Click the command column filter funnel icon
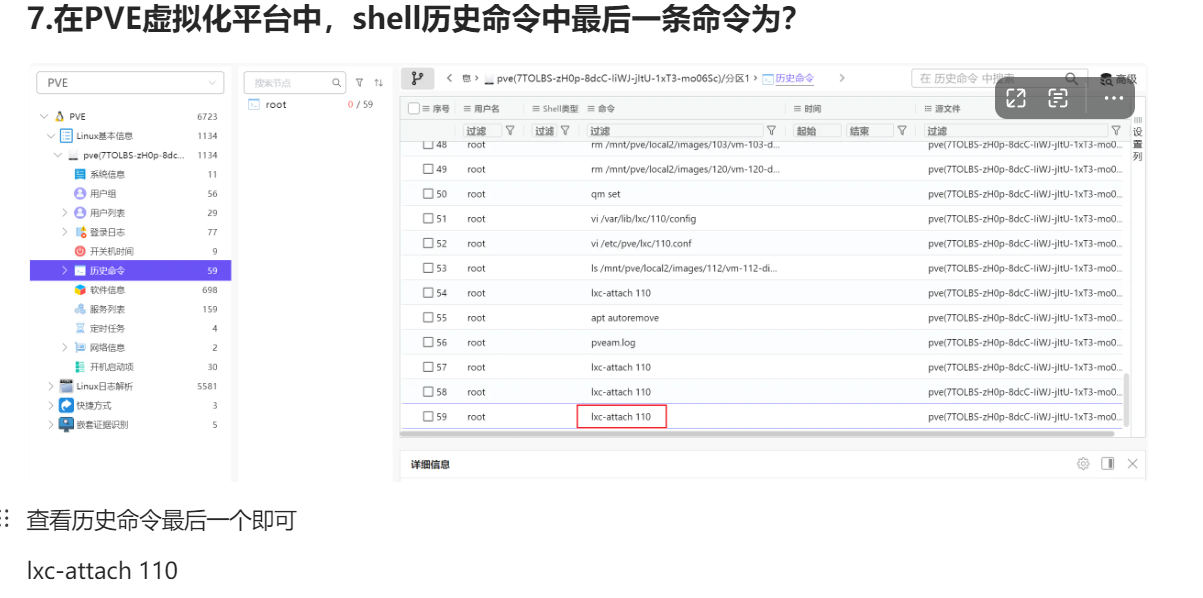This screenshot has height=598, width=1203. point(771,131)
